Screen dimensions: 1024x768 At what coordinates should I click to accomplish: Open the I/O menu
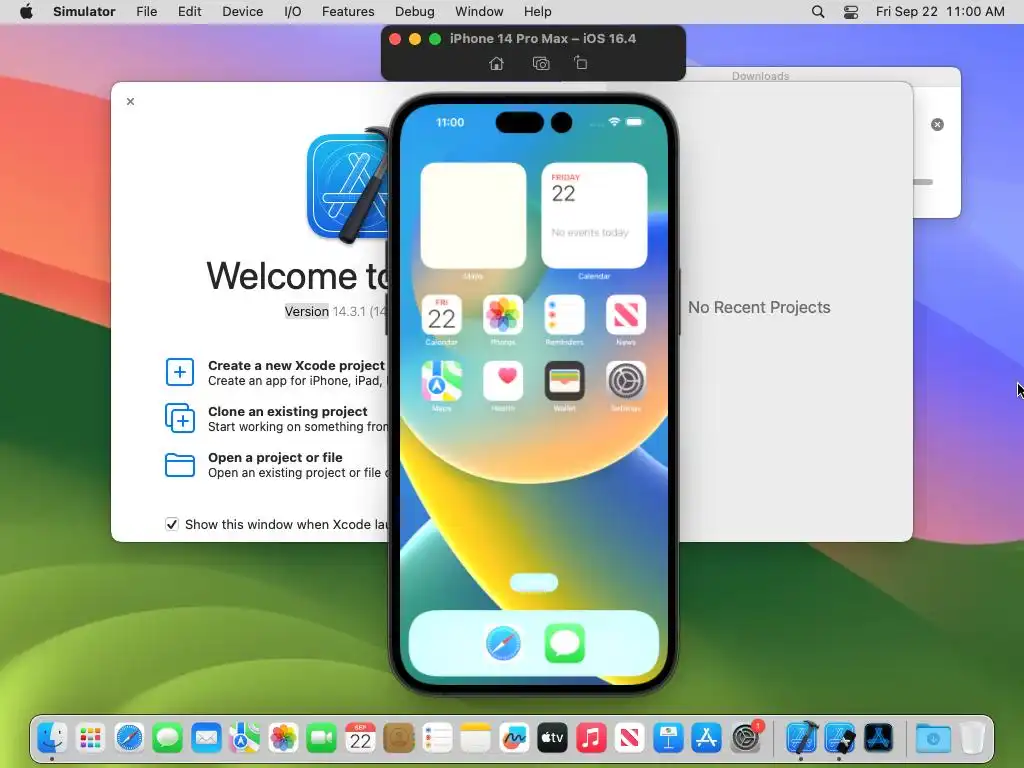(x=293, y=12)
